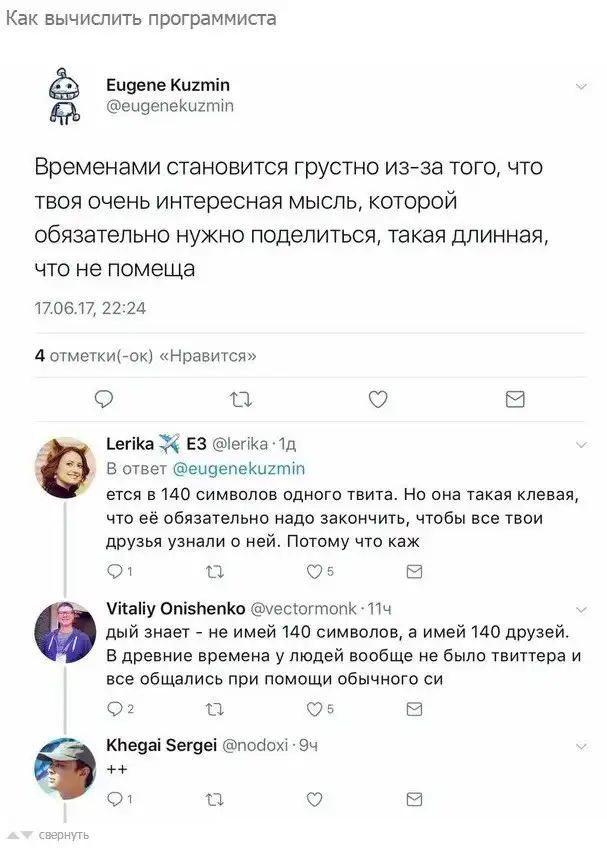607x848 pixels.
Task: Send main tweet via direct message
Action: (x=515, y=400)
